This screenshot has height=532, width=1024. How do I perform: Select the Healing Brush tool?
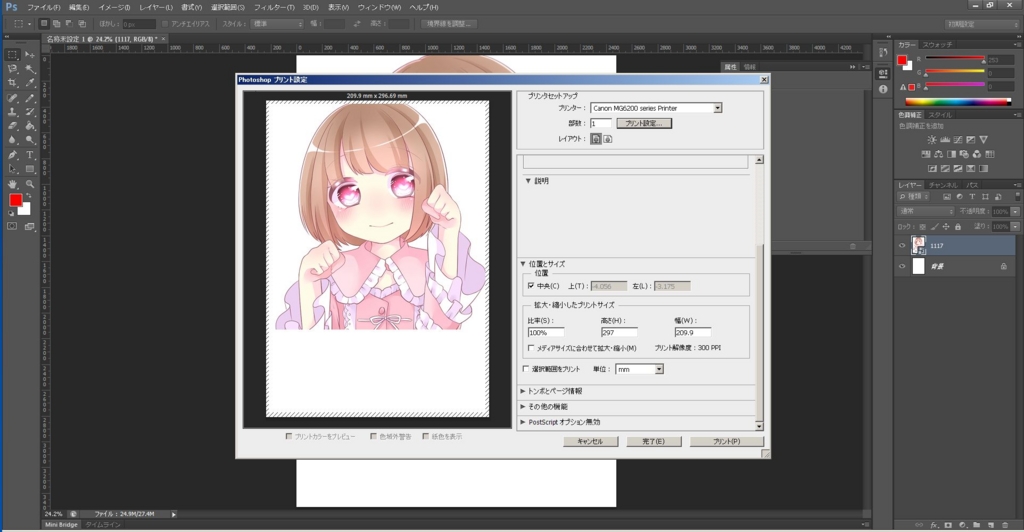[12, 98]
